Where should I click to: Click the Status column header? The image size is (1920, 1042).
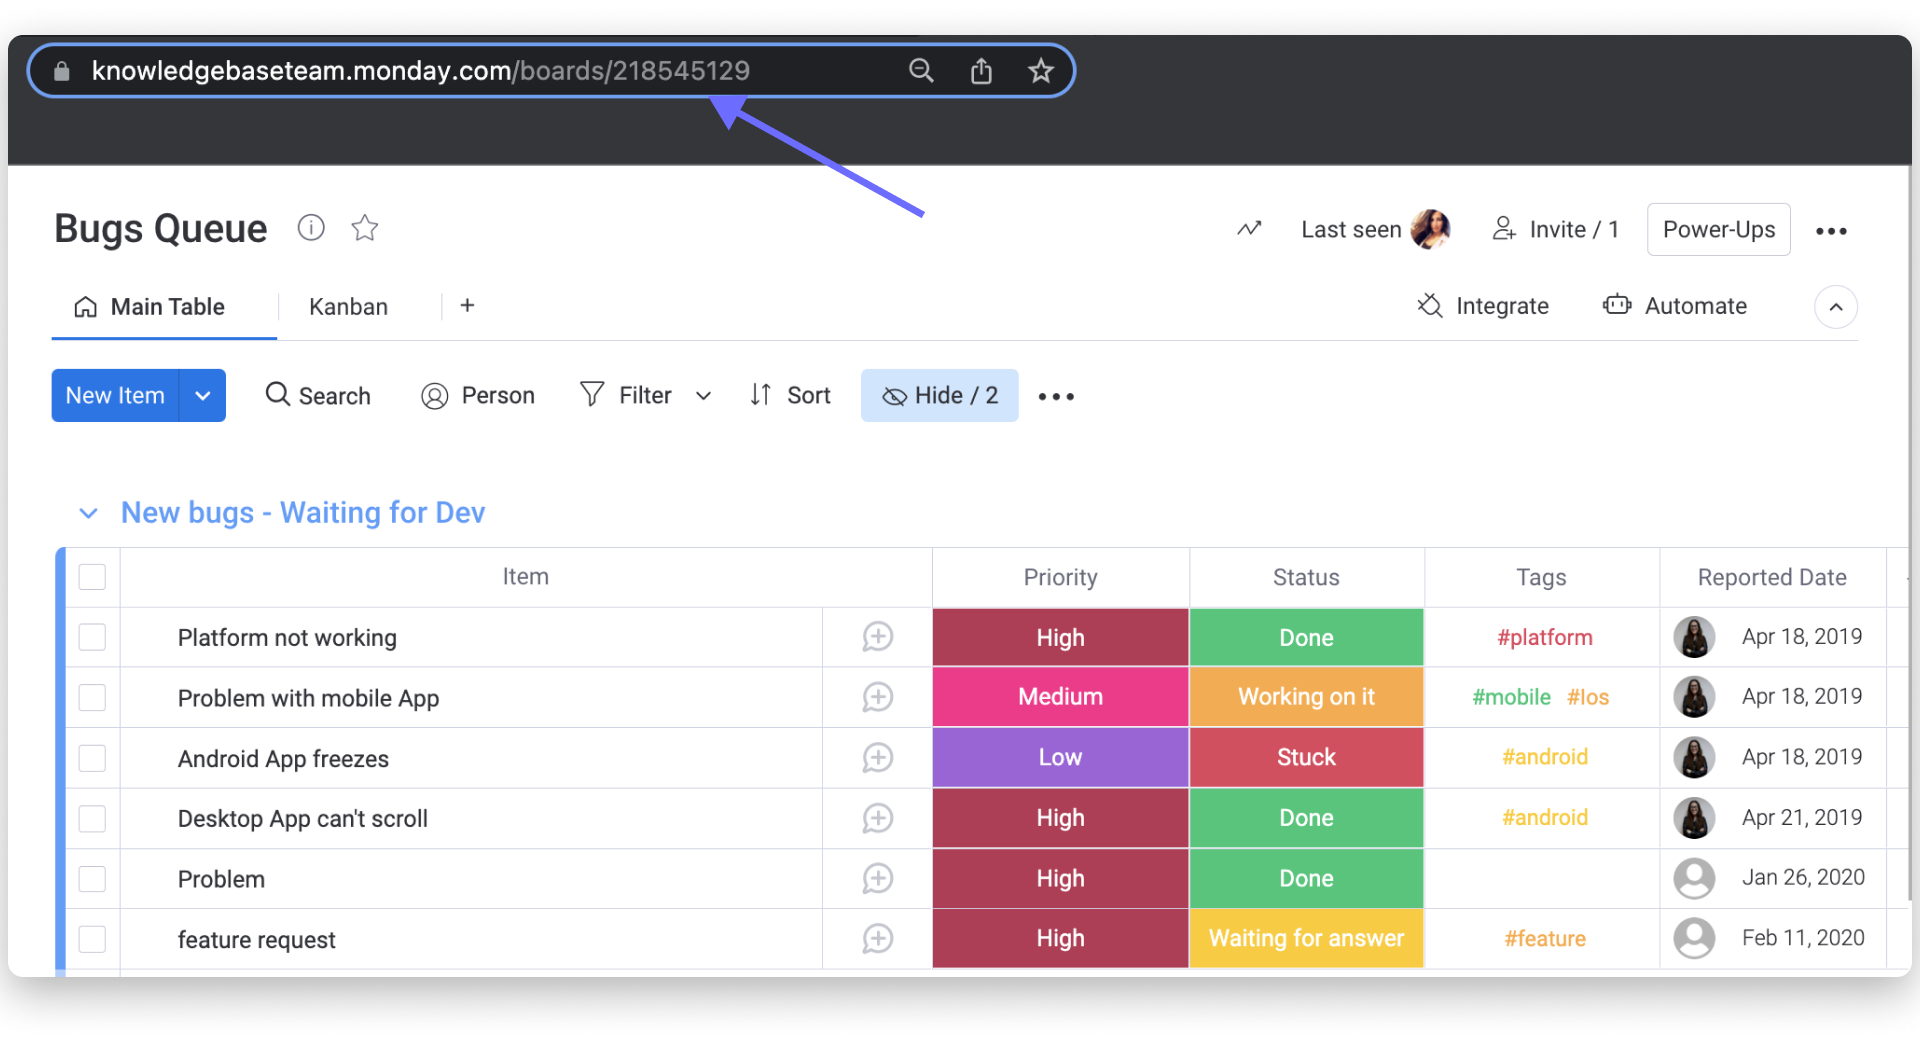[x=1306, y=577]
